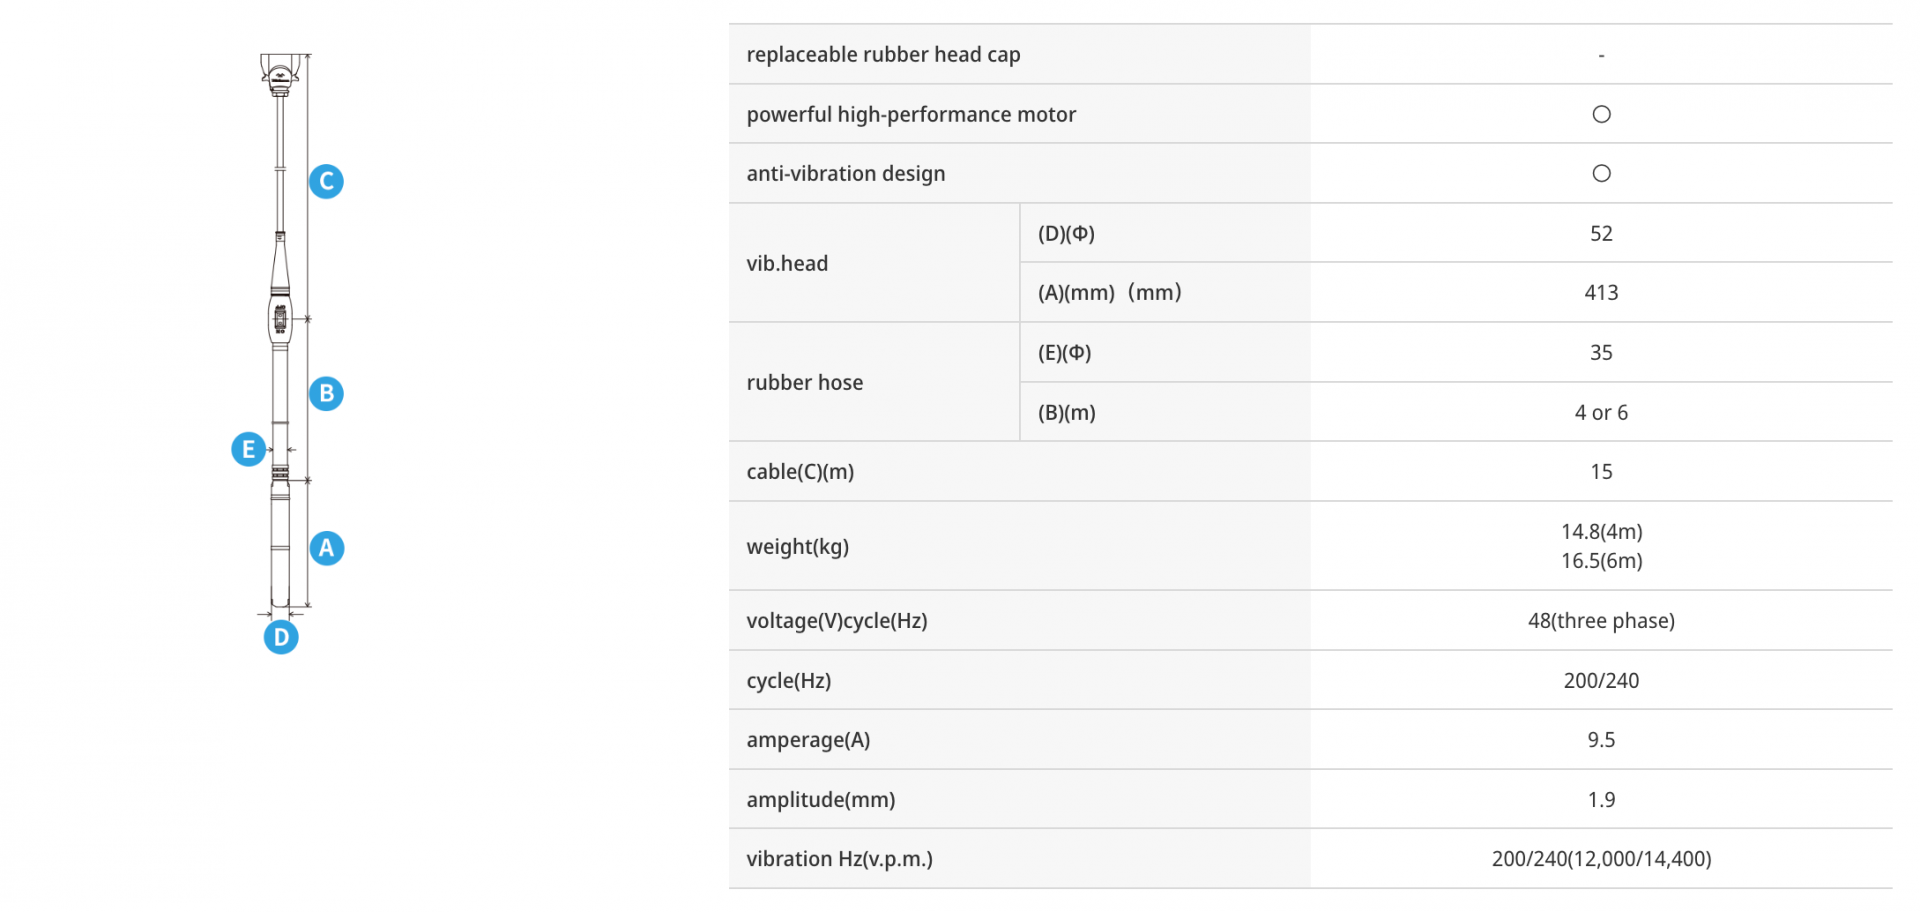1920x912 pixels.
Task: Click the blue B label on diagram
Action: point(326,394)
